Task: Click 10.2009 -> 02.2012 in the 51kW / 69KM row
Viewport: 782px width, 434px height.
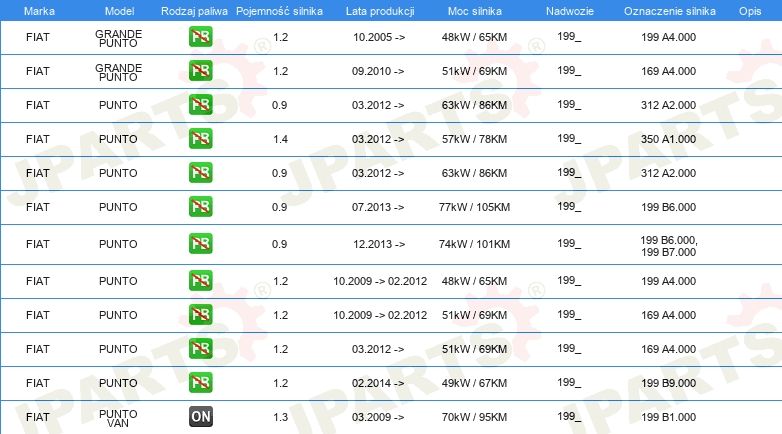Action: 380,315
